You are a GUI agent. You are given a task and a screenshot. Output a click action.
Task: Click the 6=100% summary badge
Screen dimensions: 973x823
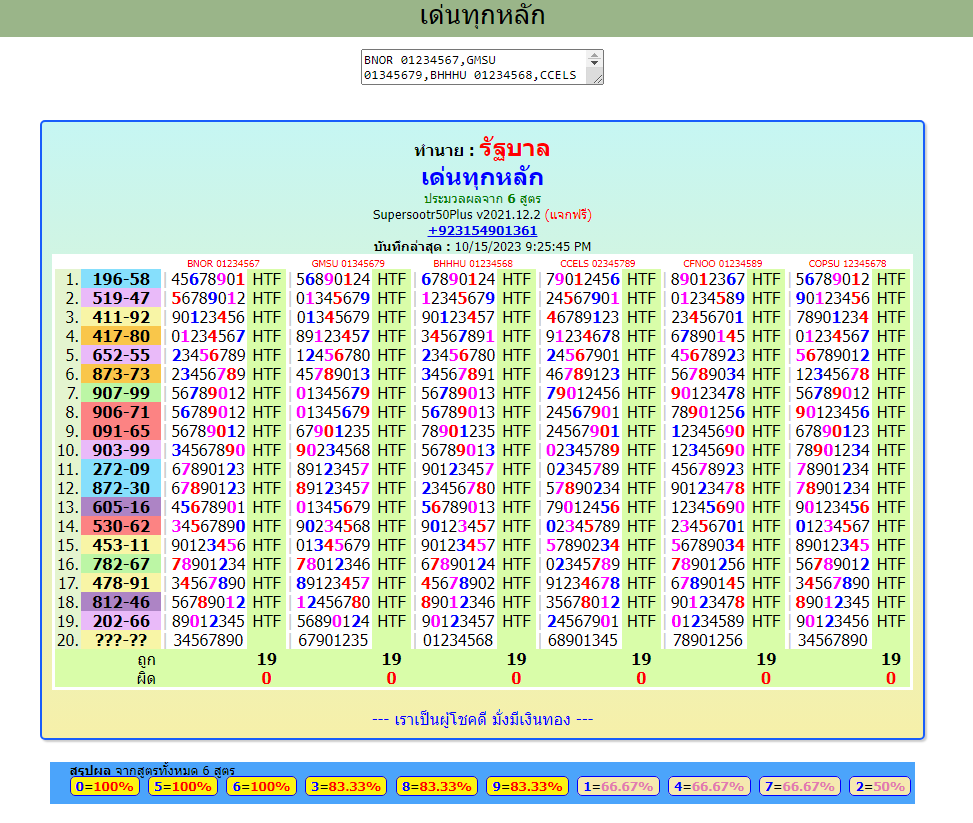point(261,786)
